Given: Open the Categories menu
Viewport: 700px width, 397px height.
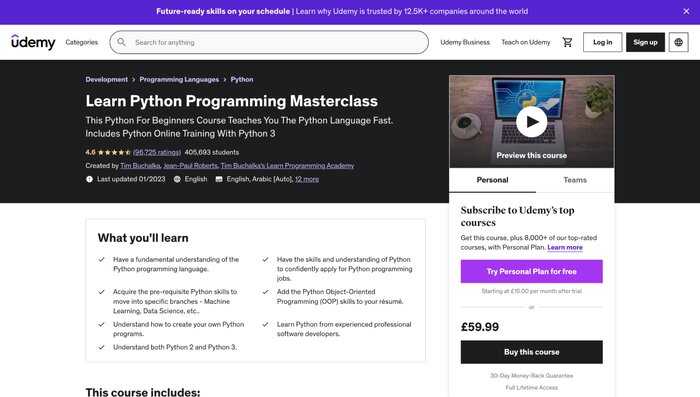Looking at the screenshot, I should point(82,42).
